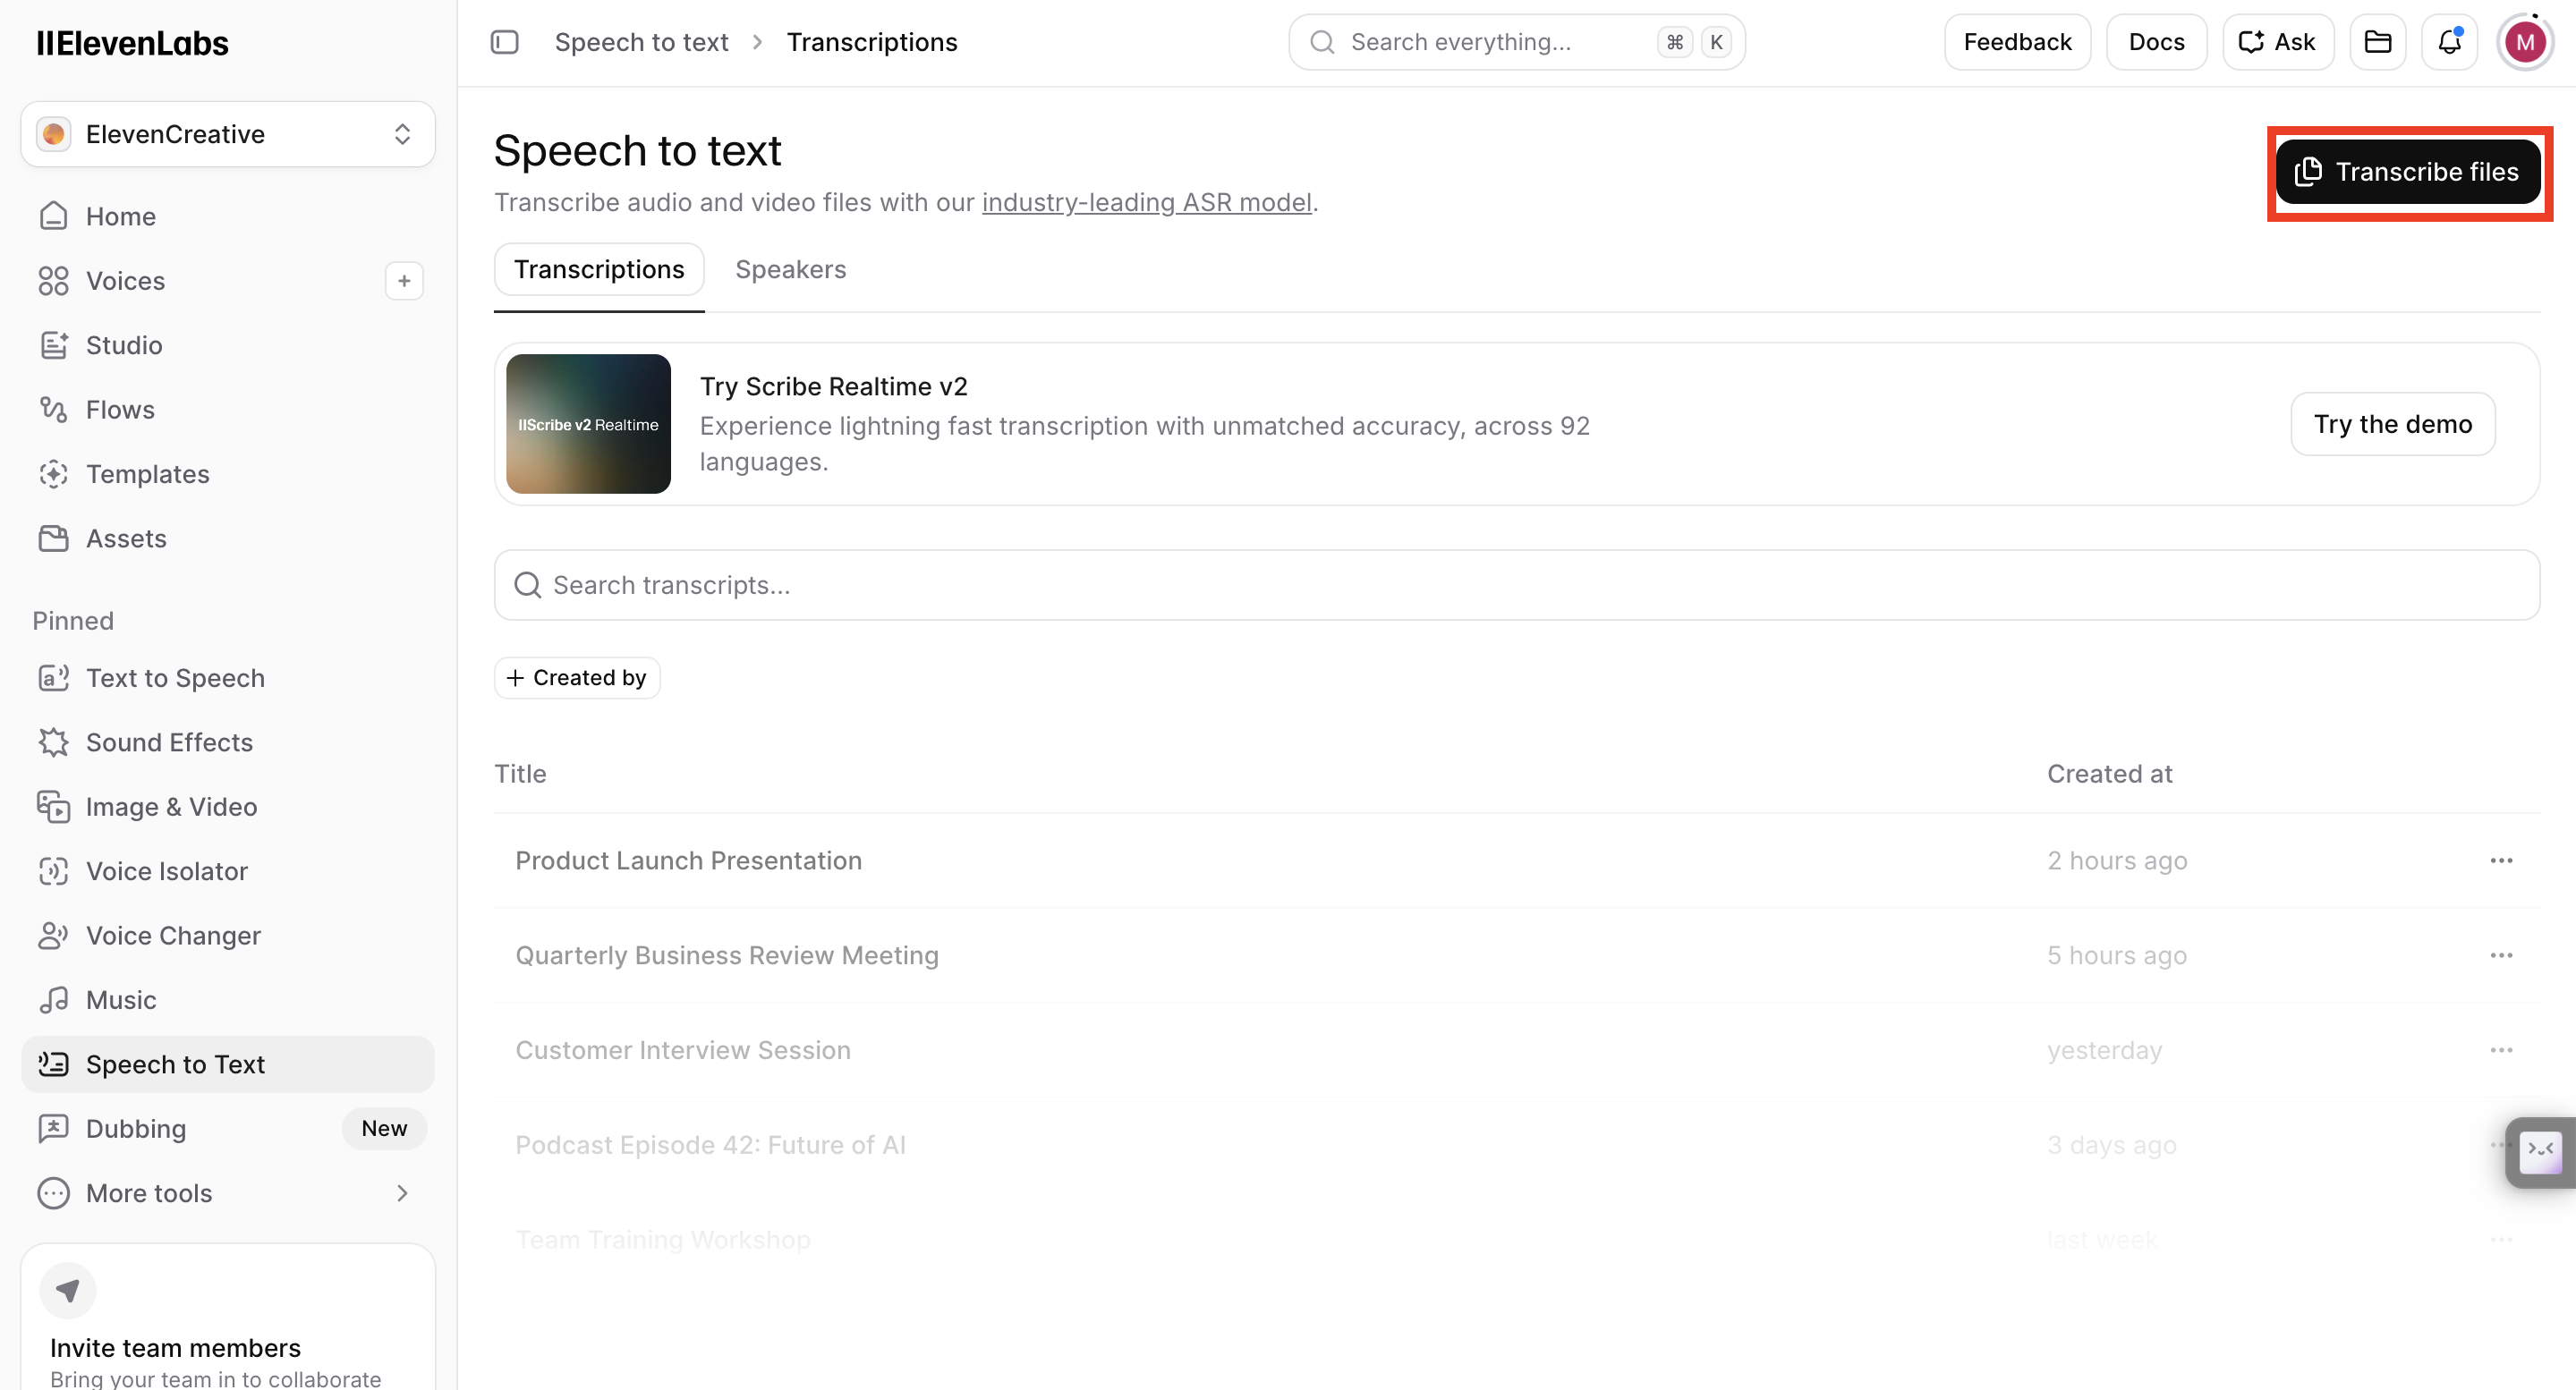Add a new voice with plus icon
The image size is (2576, 1390).
click(x=404, y=281)
